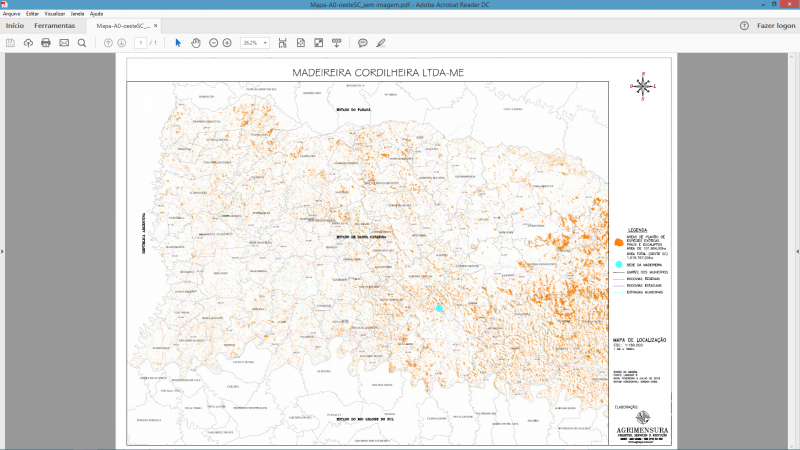This screenshot has height=450, width=800.
Task: Go to next page arrow
Action: click(x=121, y=43)
